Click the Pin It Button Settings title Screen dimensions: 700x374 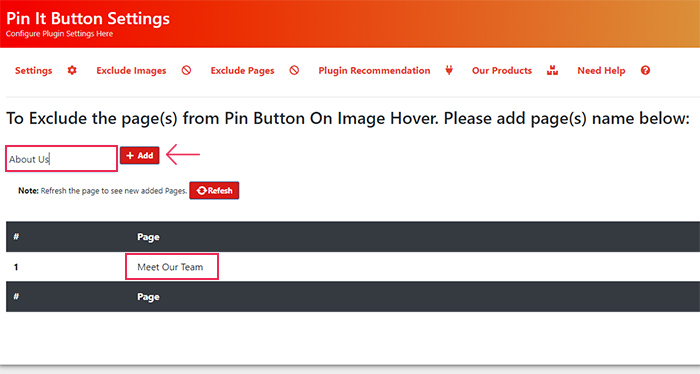pyautogui.click(x=88, y=18)
